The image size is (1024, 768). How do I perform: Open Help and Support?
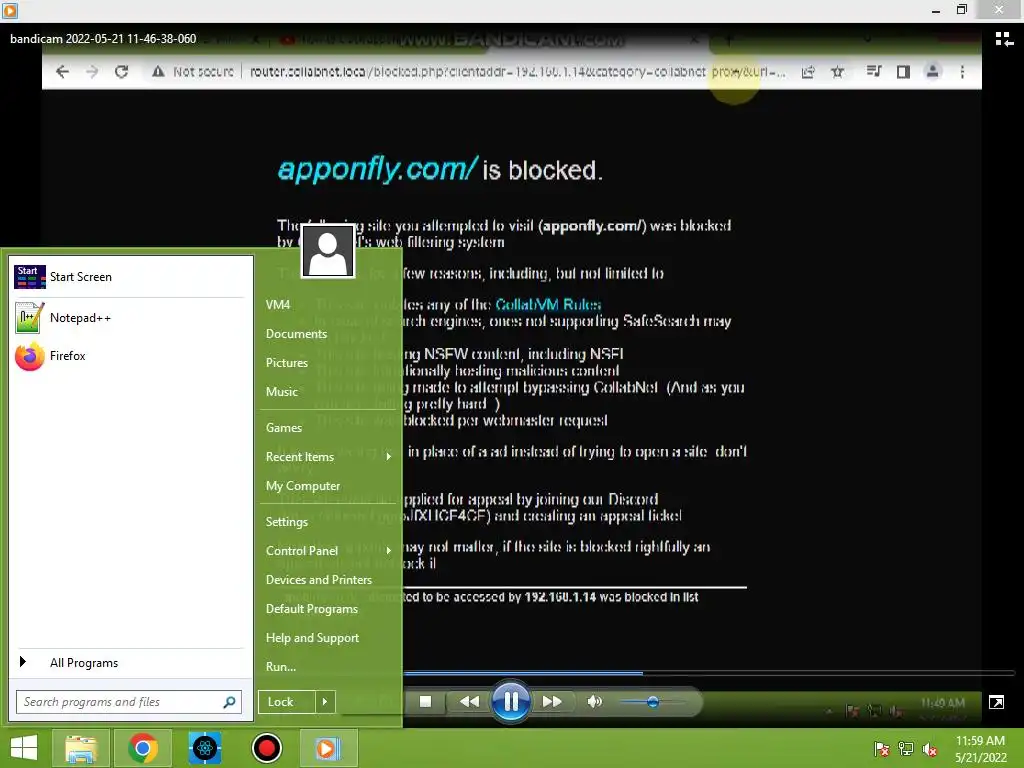click(x=312, y=638)
